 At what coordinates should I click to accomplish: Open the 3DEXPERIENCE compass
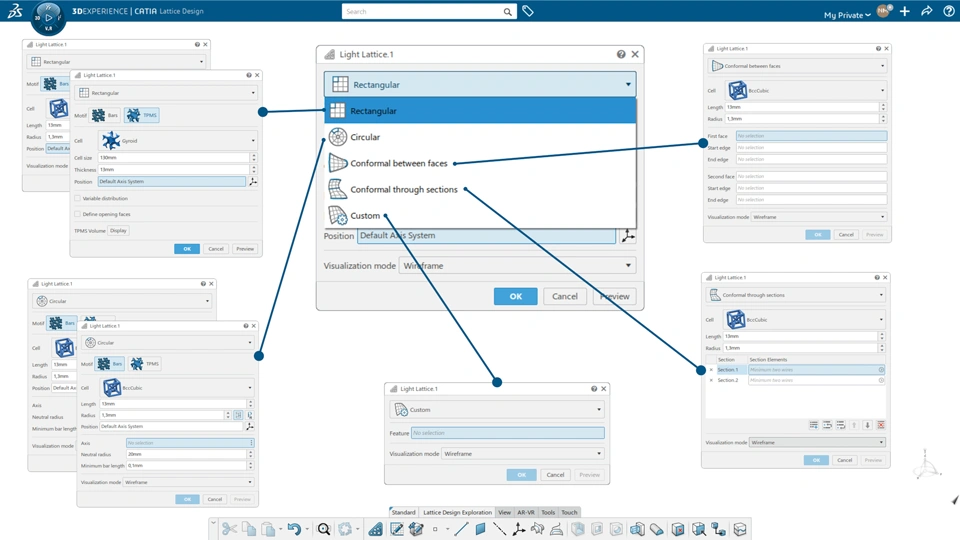click(48, 18)
